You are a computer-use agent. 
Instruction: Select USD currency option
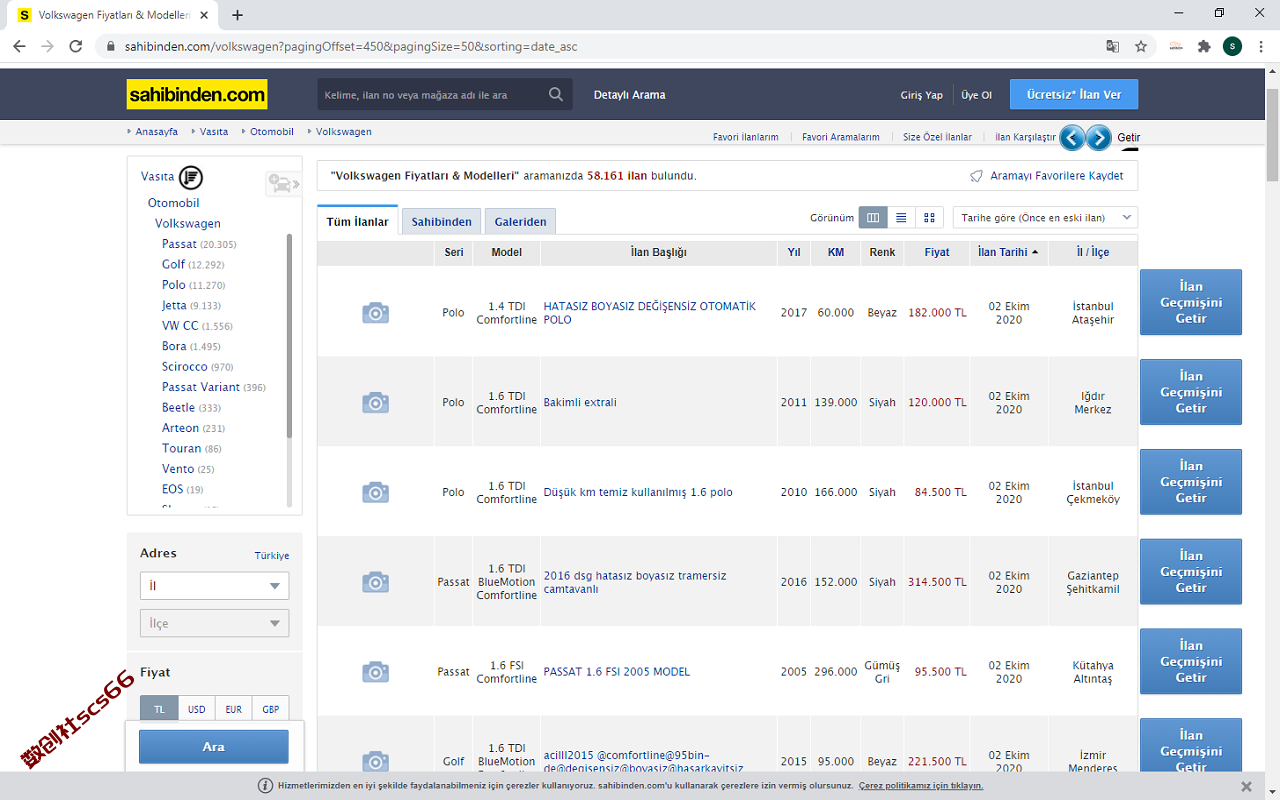click(x=196, y=709)
